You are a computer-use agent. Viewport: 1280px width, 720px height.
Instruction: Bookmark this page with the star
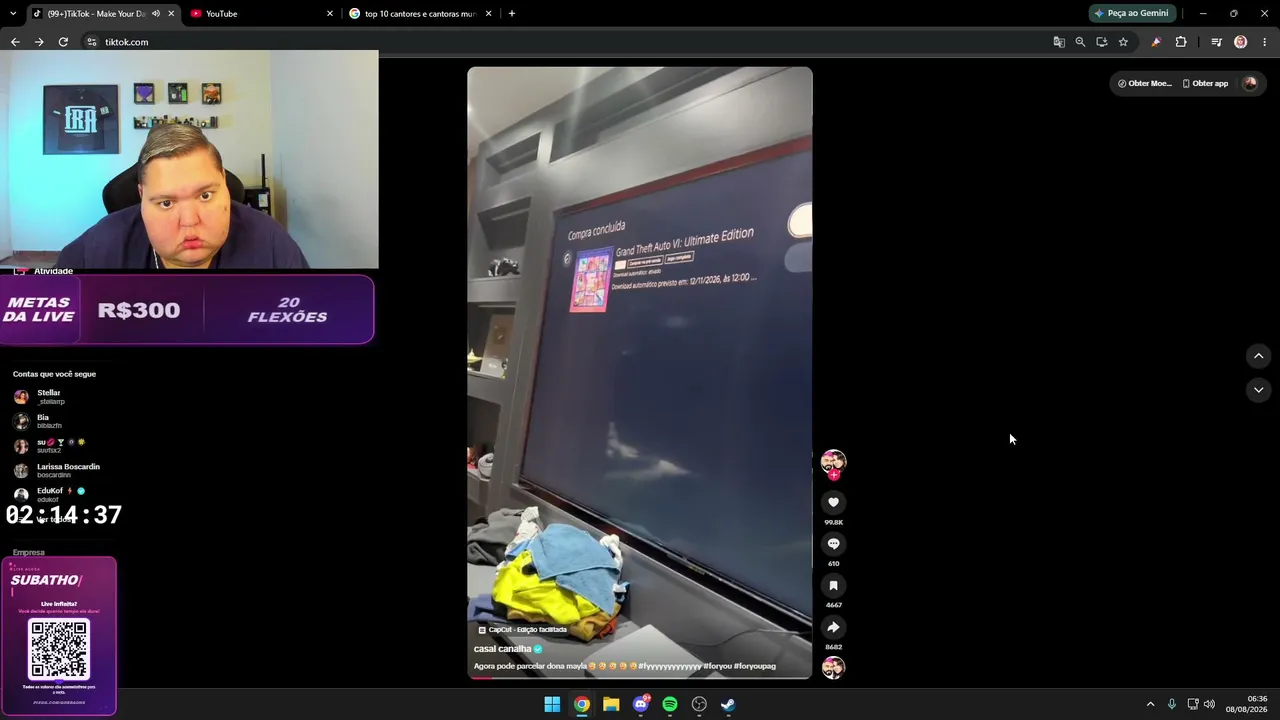(1123, 42)
